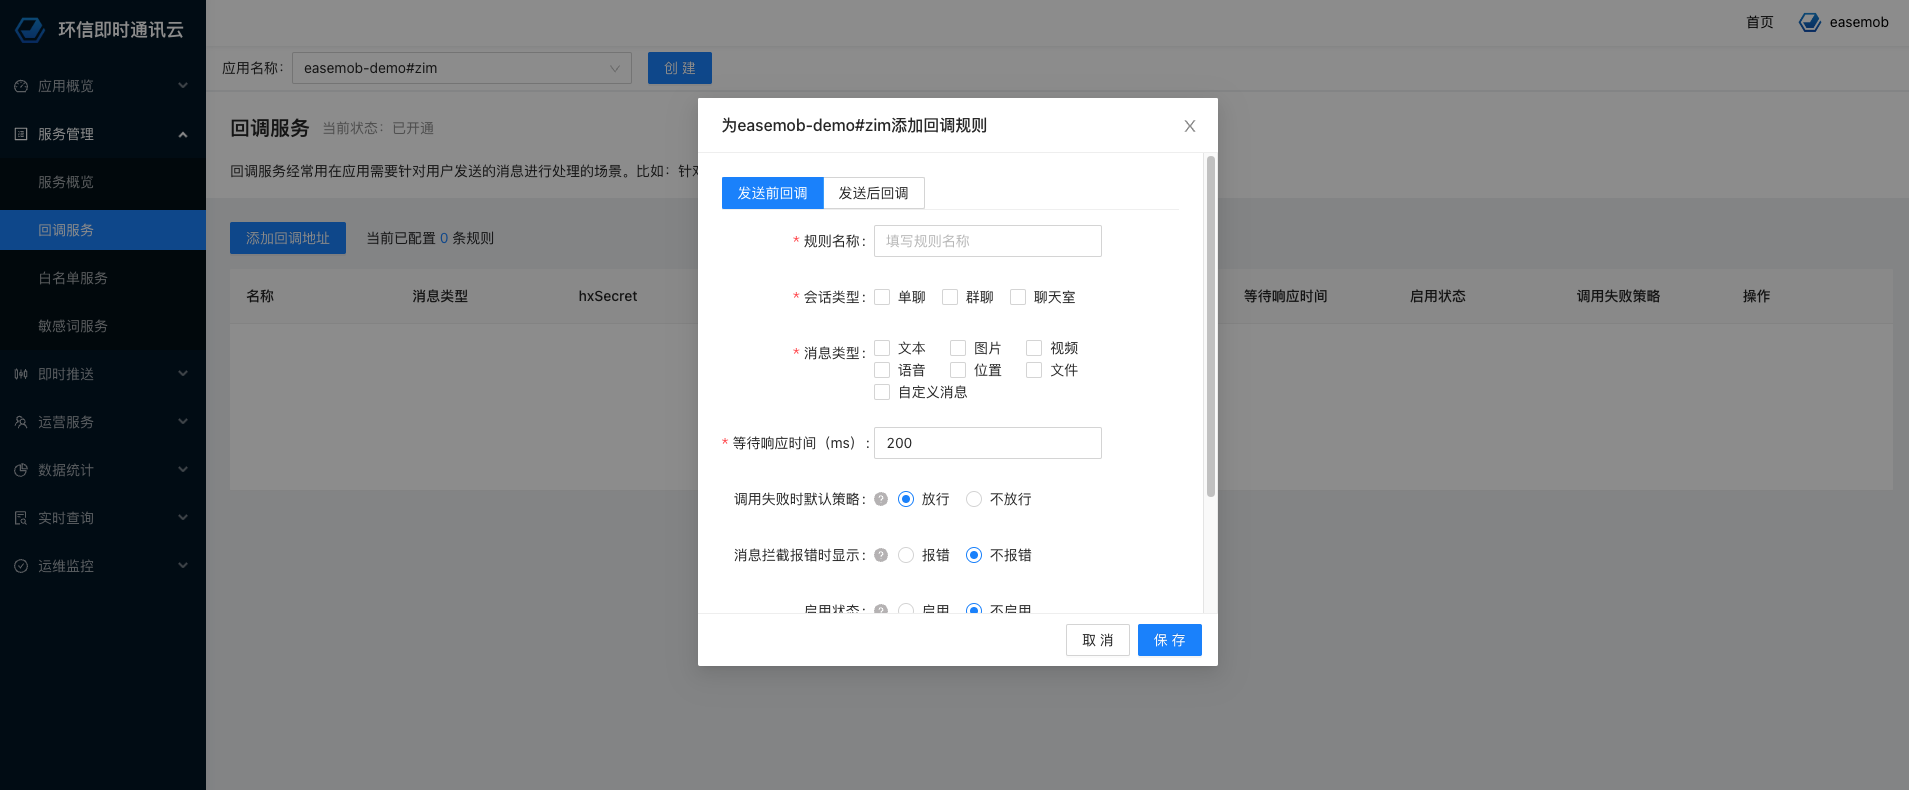The image size is (1909, 790).
Task: Switch to the 发送后回调 tab
Action: click(x=874, y=193)
